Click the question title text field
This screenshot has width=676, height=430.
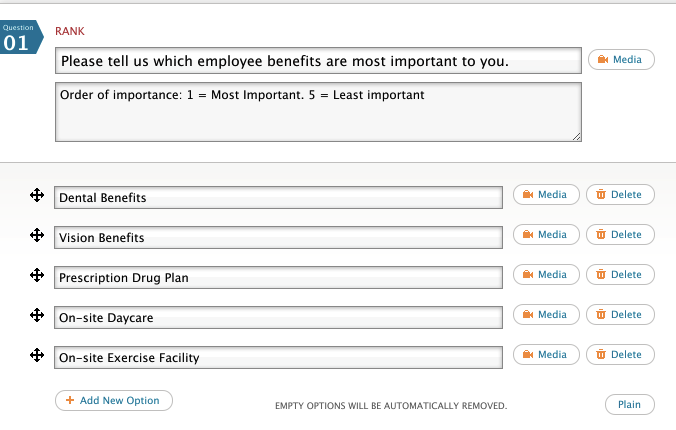[318, 61]
